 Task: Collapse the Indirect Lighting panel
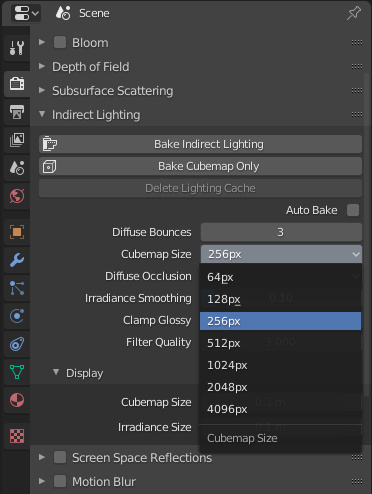pyautogui.click(x=42, y=114)
